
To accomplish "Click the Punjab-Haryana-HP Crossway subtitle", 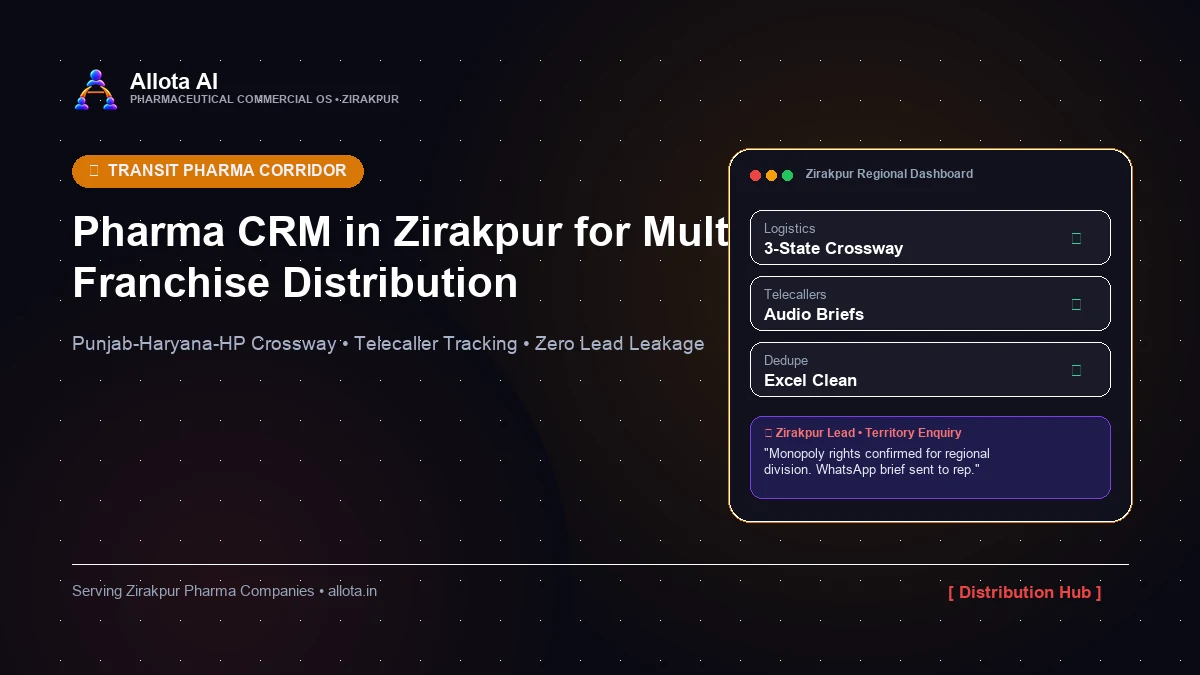I will (388, 343).
